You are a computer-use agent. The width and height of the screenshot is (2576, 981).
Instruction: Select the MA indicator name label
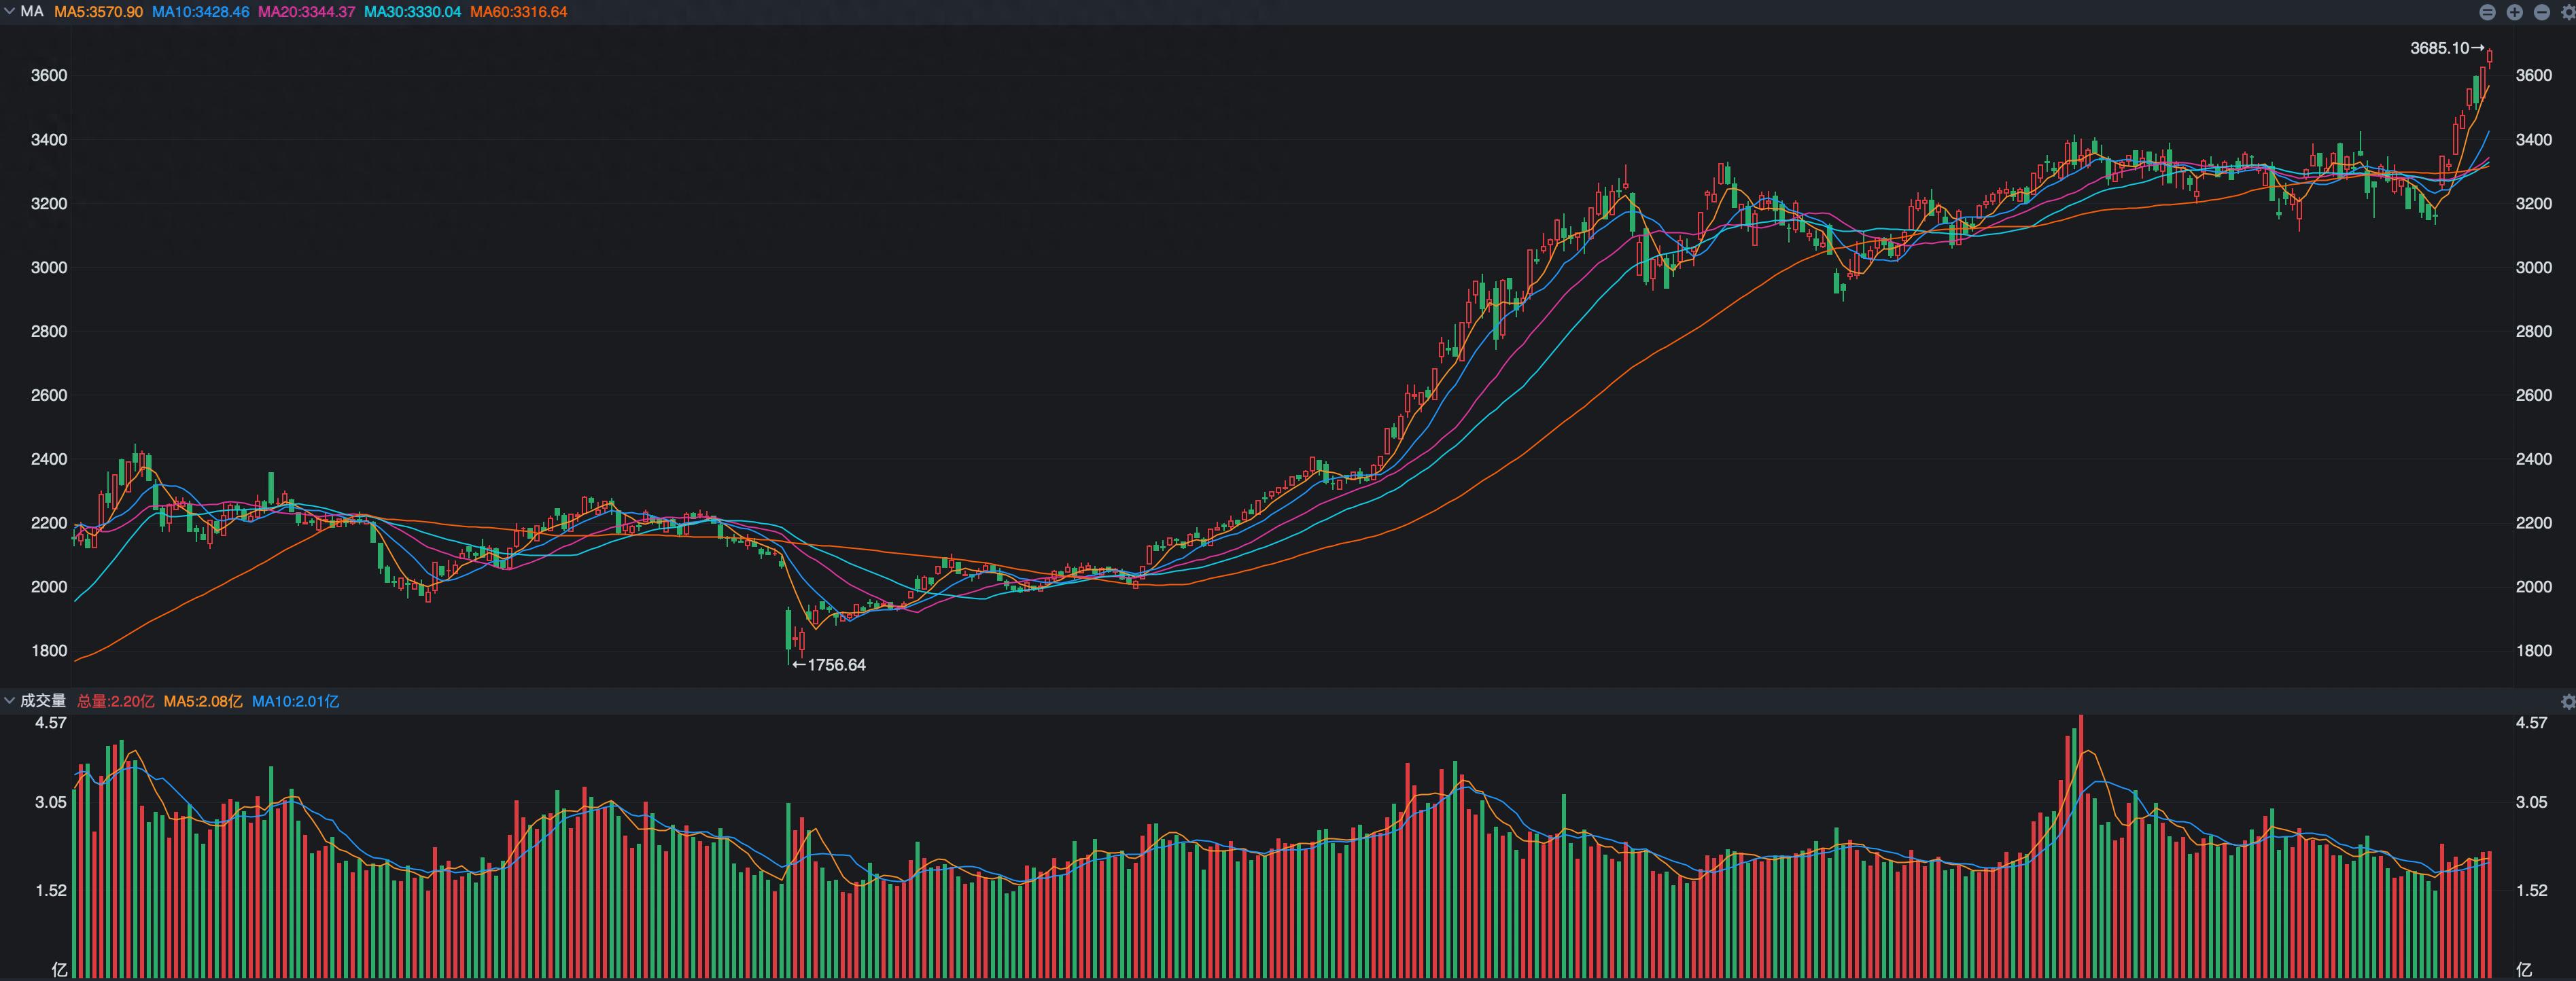tap(32, 12)
